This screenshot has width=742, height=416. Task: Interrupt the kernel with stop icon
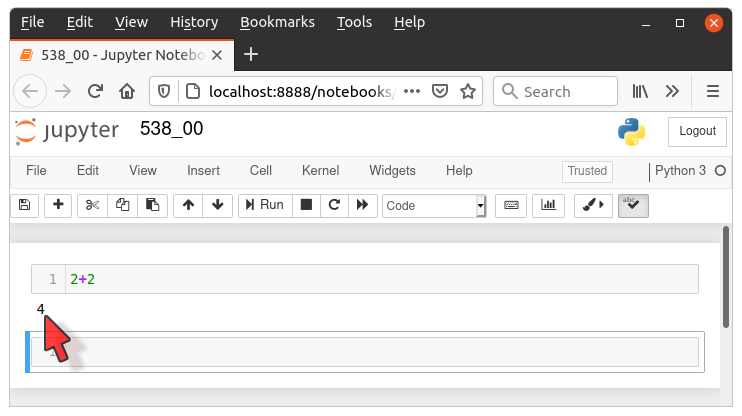[x=307, y=205]
